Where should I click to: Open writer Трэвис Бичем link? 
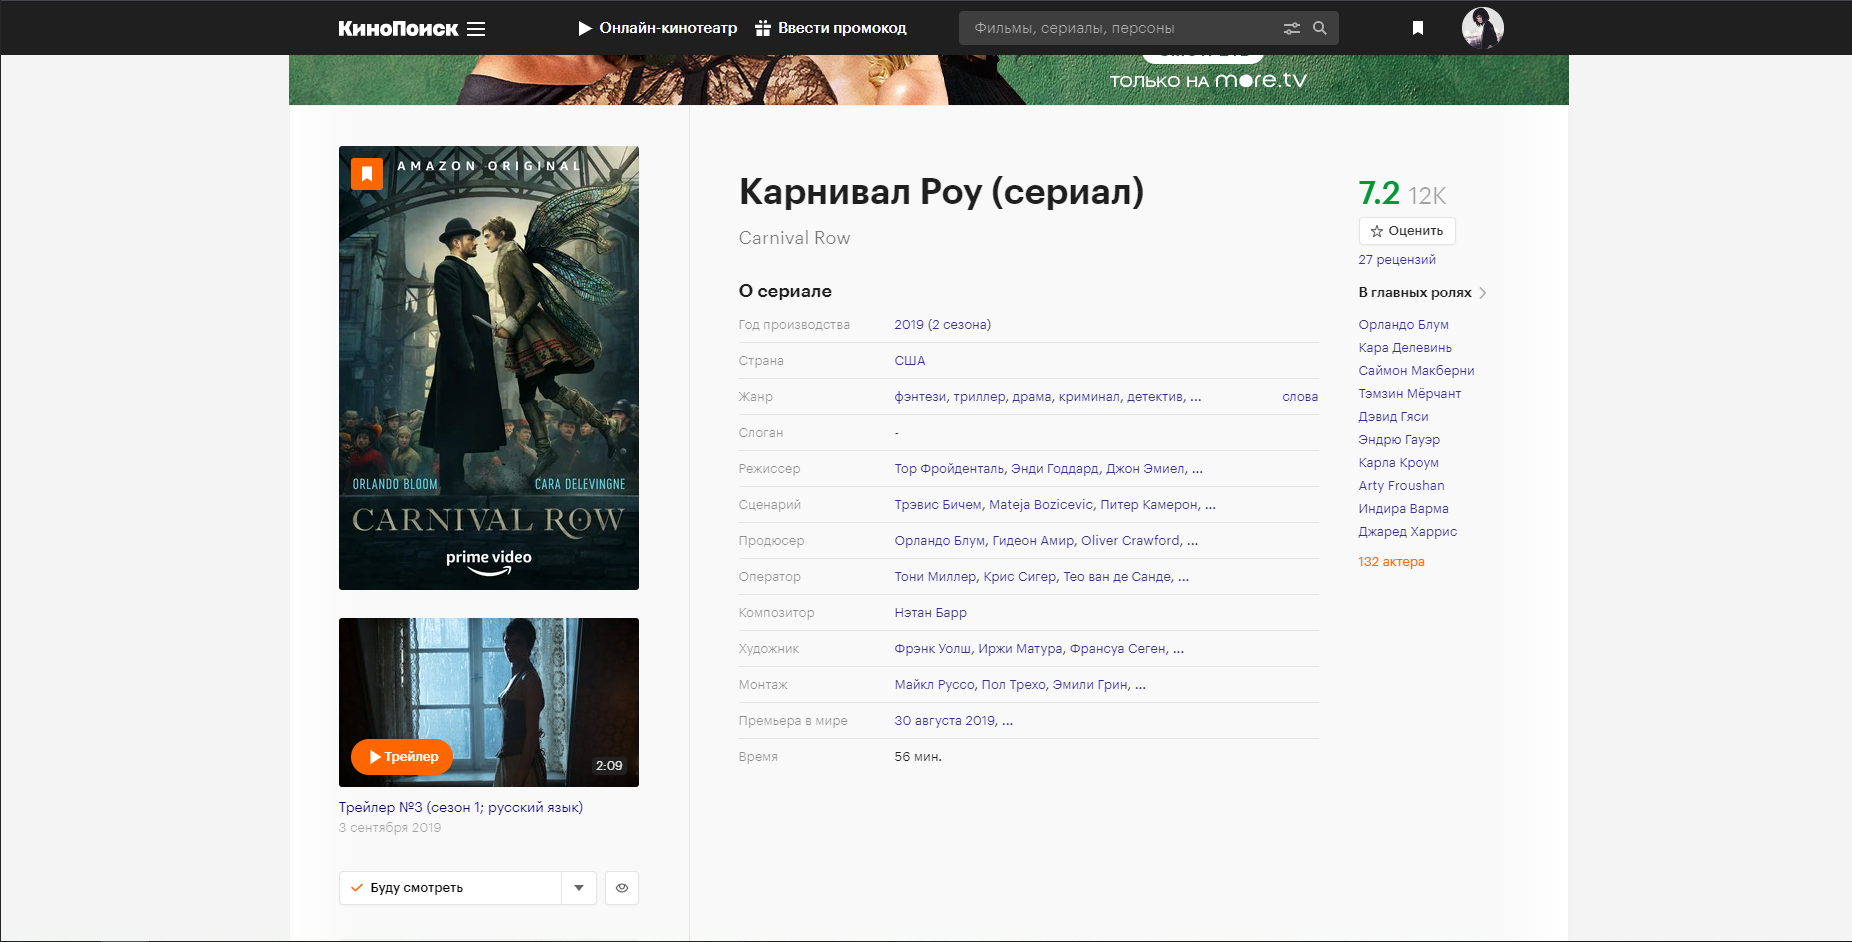pyautogui.click(x=938, y=505)
